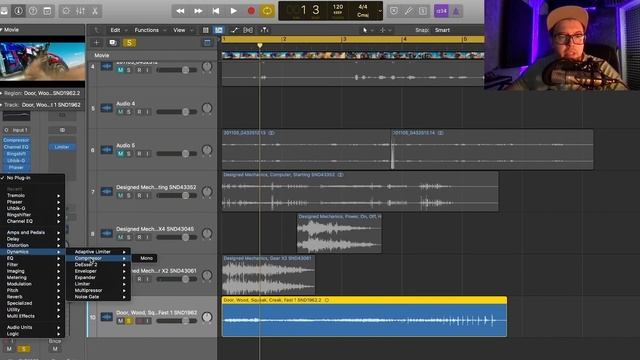Toggle the Flex show/hide icon

coord(248,30)
